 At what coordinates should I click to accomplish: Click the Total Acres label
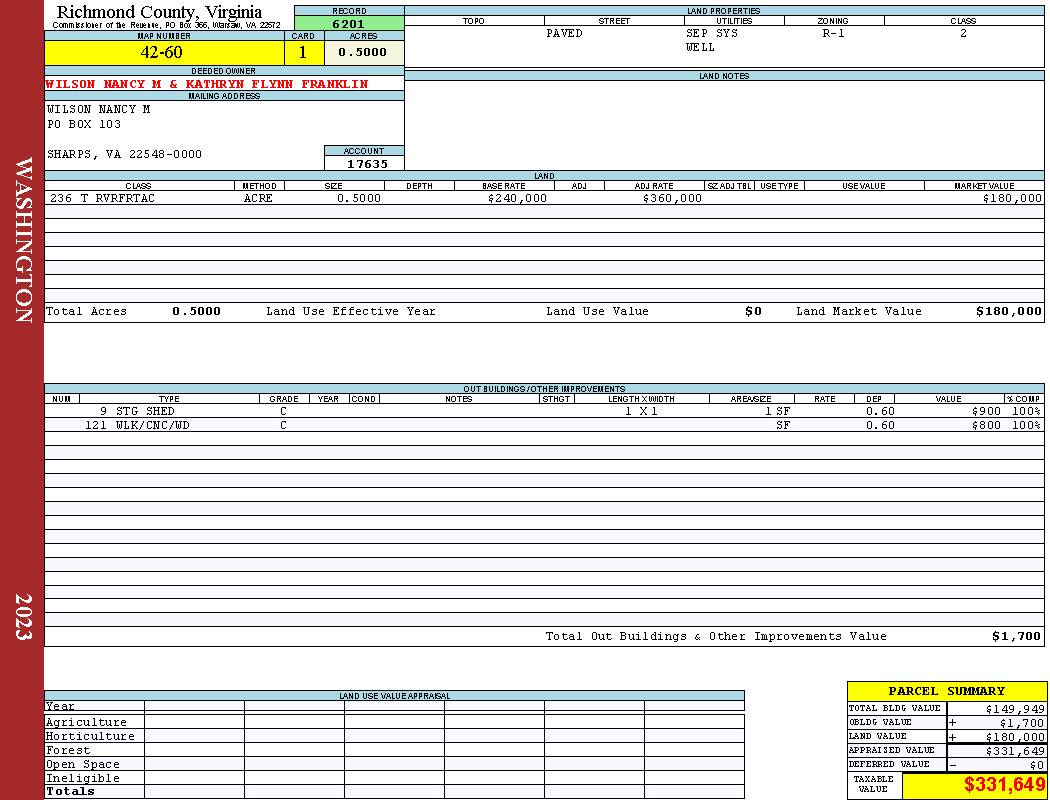(x=86, y=311)
